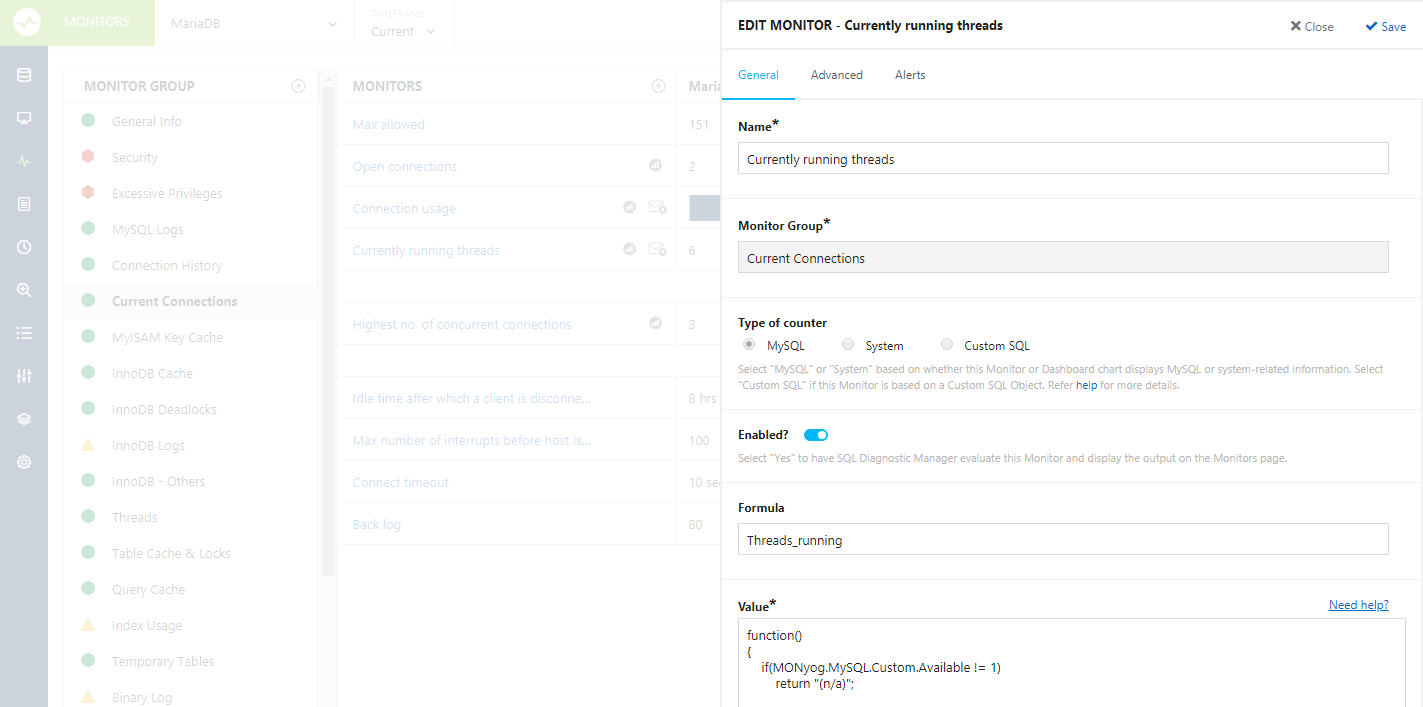Click the layers stack icon in the sidebar
The height and width of the screenshot is (707, 1423).
coord(24,419)
